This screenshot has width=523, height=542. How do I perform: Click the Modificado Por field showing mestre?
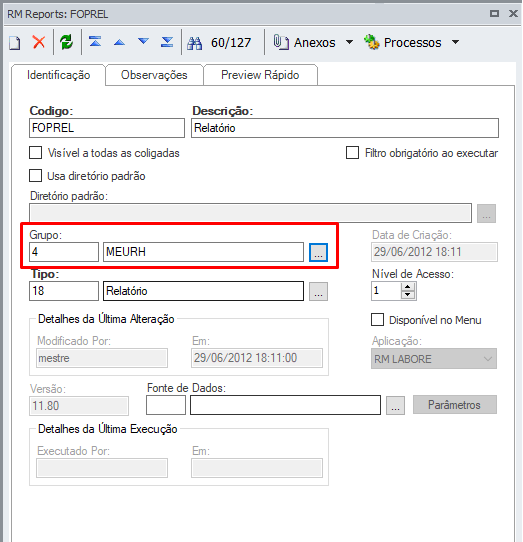(102, 358)
